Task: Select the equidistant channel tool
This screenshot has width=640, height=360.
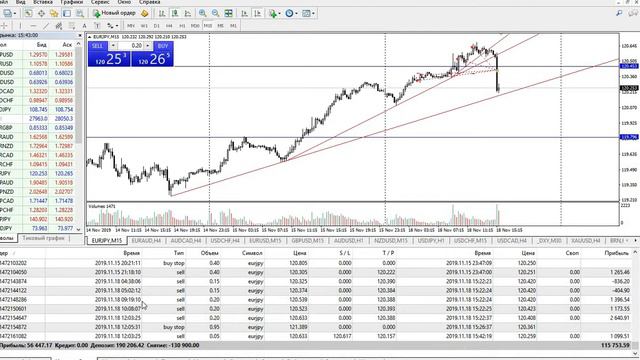Action: click(x=59, y=26)
